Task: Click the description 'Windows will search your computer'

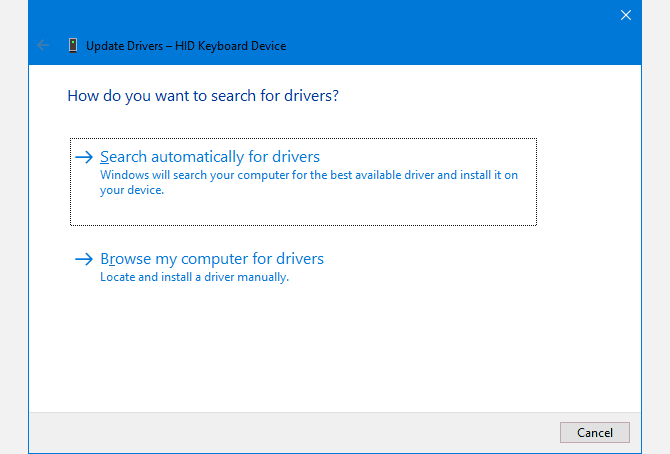Action: [309, 183]
